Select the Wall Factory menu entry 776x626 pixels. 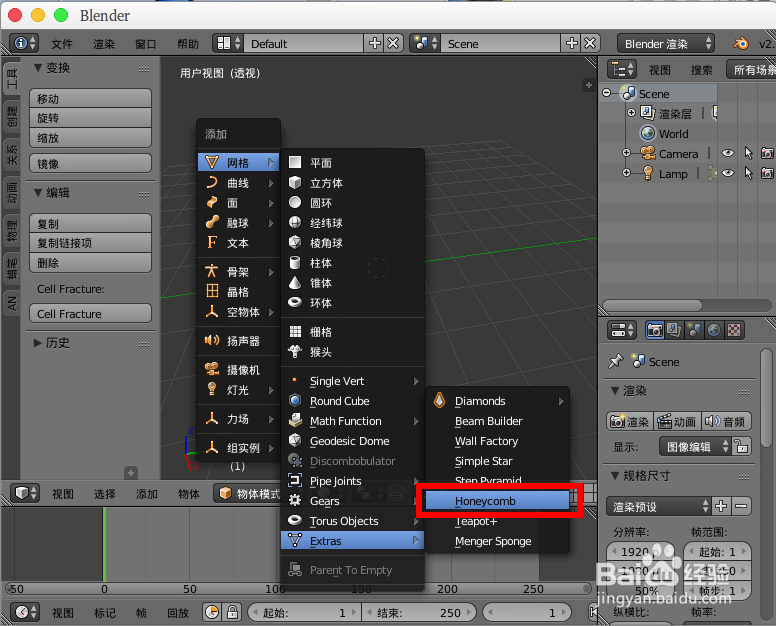tap(497, 440)
